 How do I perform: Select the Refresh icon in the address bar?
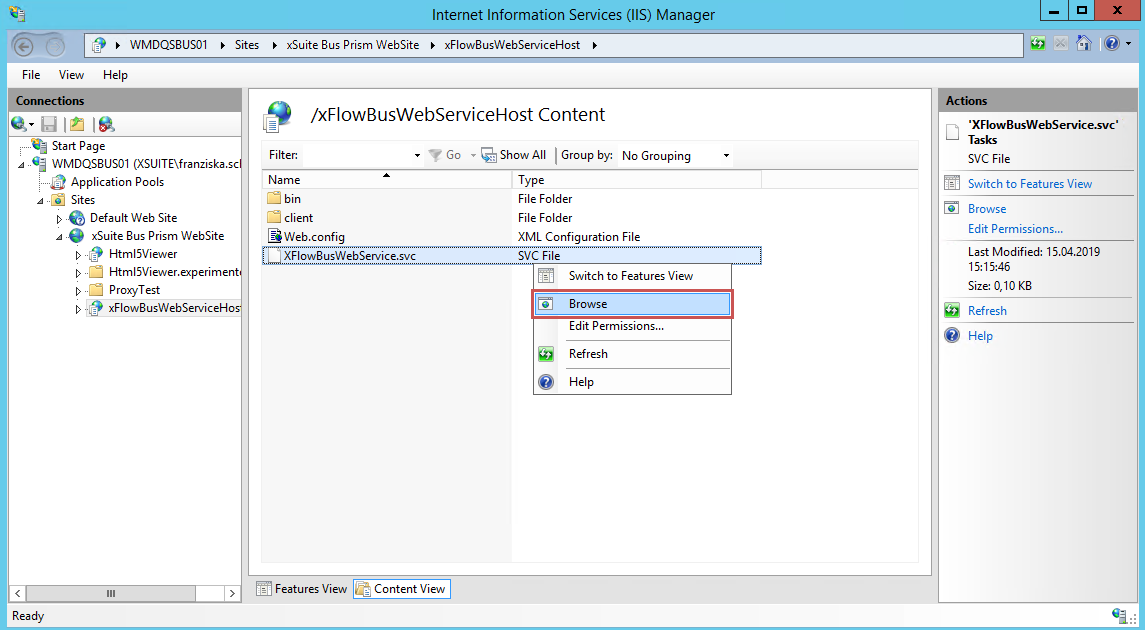point(1037,43)
